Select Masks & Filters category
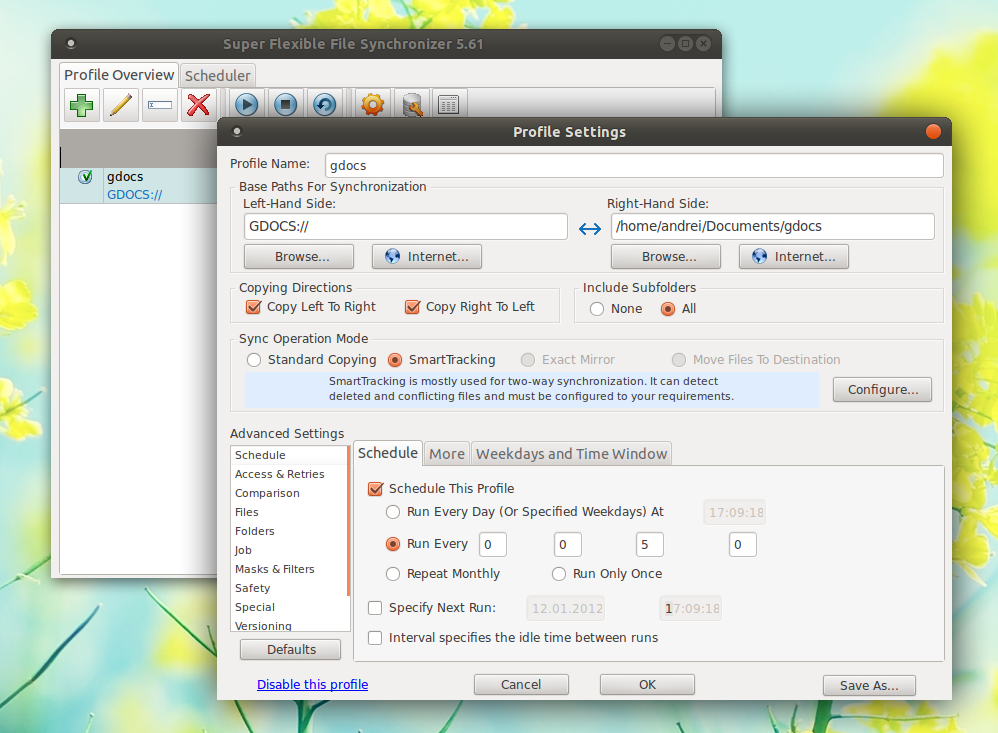 [289, 569]
